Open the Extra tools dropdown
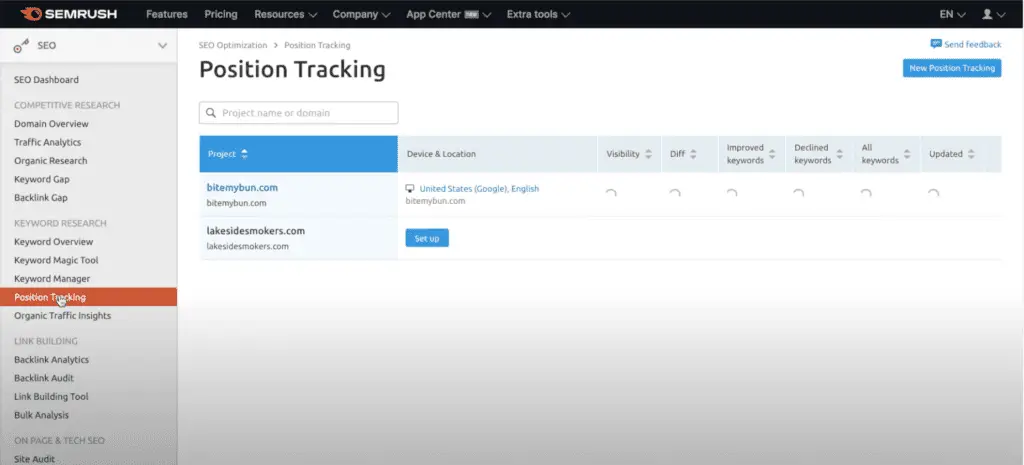The width and height of the screenshot is (1024, 465). 538,14
